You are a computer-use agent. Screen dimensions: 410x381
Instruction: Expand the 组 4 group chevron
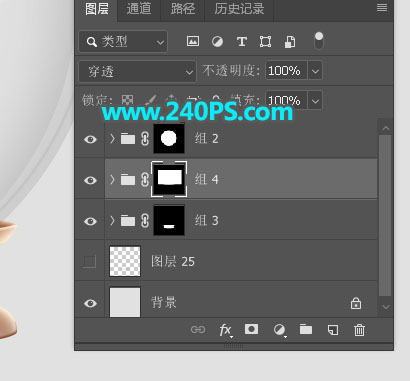click(x=112, y=180)
